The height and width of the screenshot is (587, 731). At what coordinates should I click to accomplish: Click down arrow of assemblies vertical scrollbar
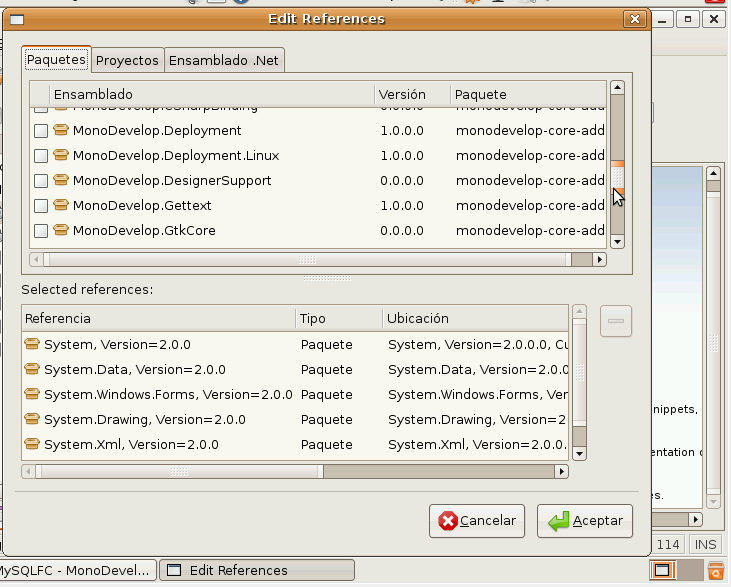click(x=617, y=242)
